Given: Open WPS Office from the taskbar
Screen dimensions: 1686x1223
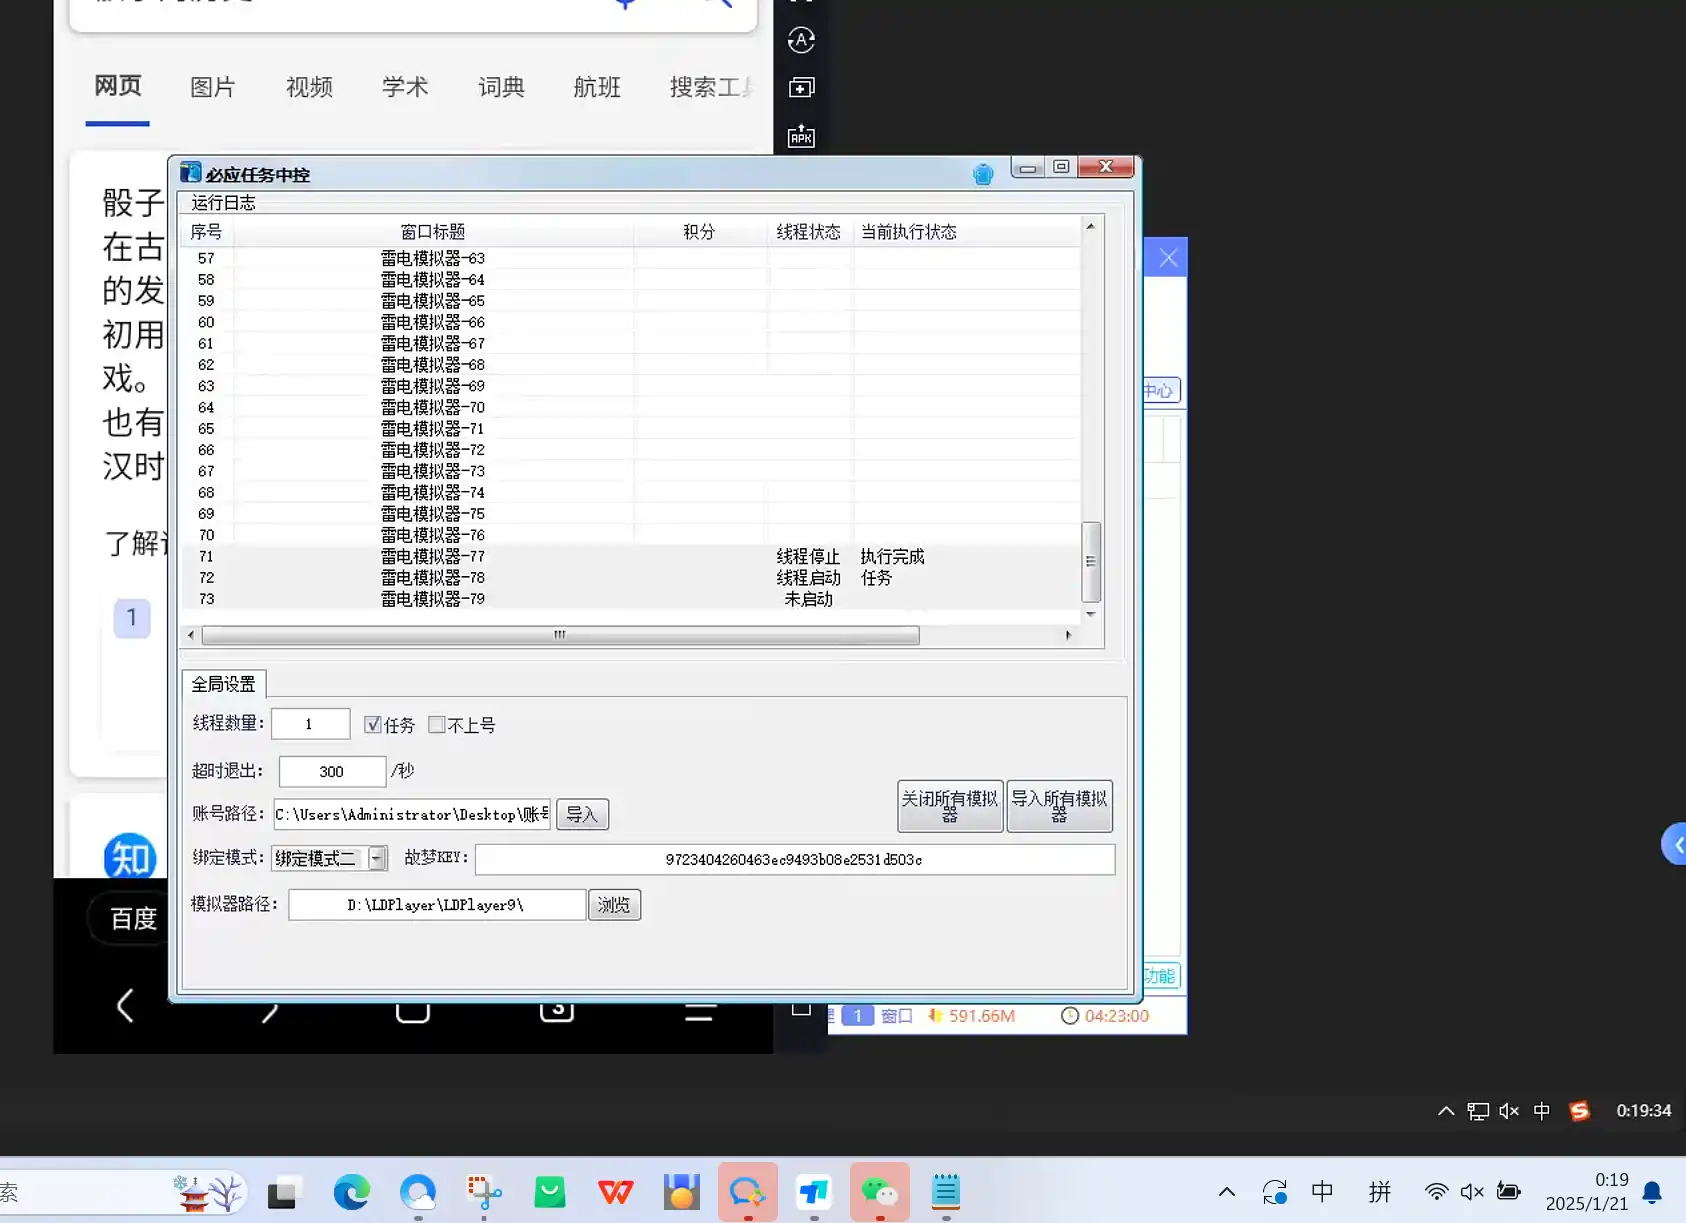Looking at the screenshot, I should tap(615, 1191).
